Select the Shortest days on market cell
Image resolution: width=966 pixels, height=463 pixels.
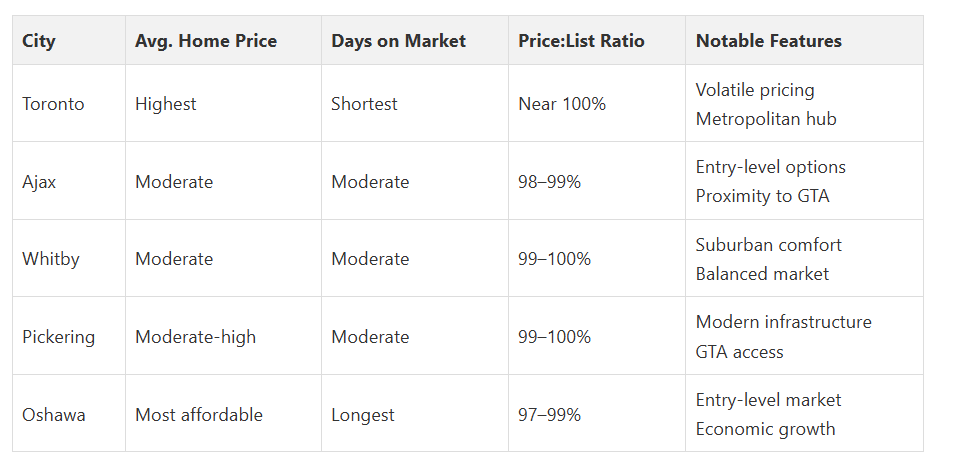coord(364,104)
